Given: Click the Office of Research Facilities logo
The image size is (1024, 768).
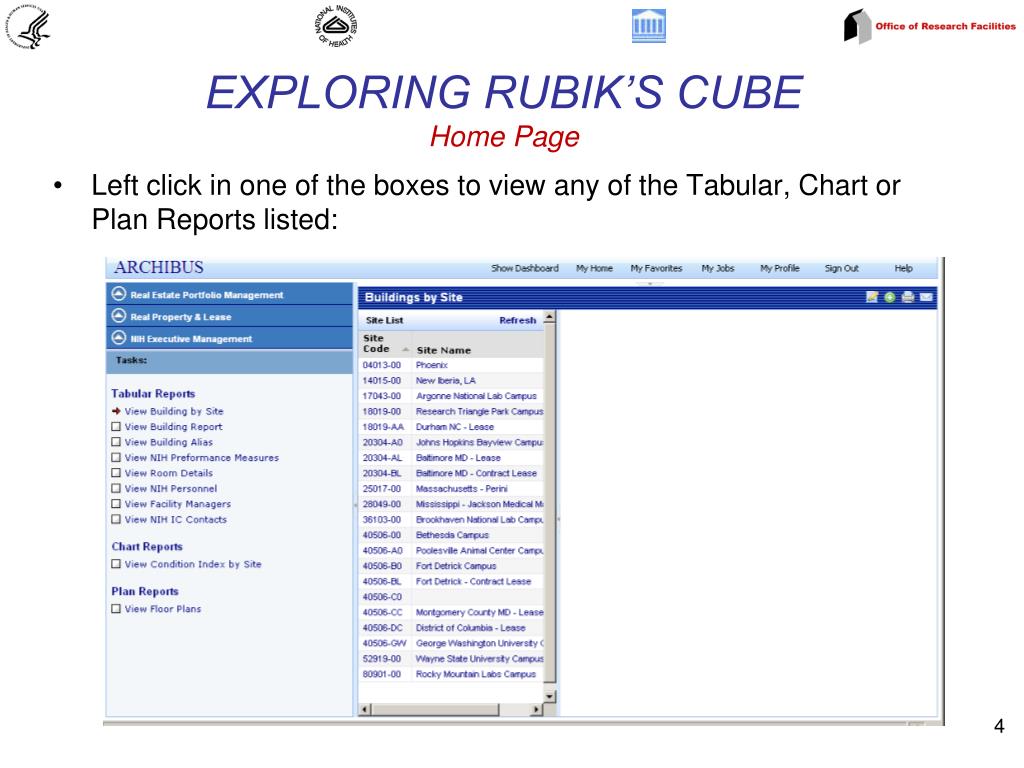Looking at the screenshot, I should pos(929,26).
